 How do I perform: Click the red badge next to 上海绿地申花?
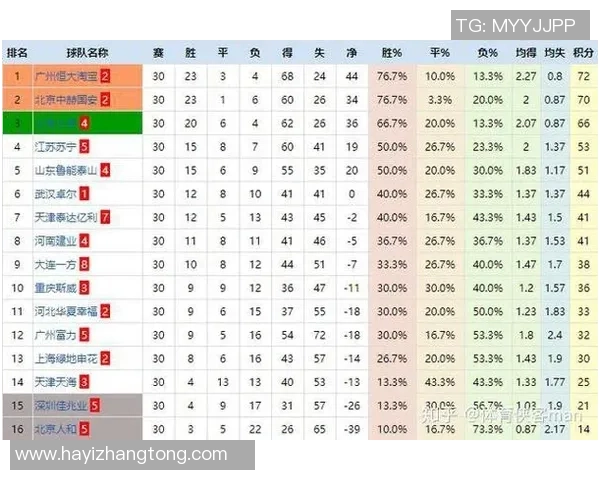coord(105,358)
